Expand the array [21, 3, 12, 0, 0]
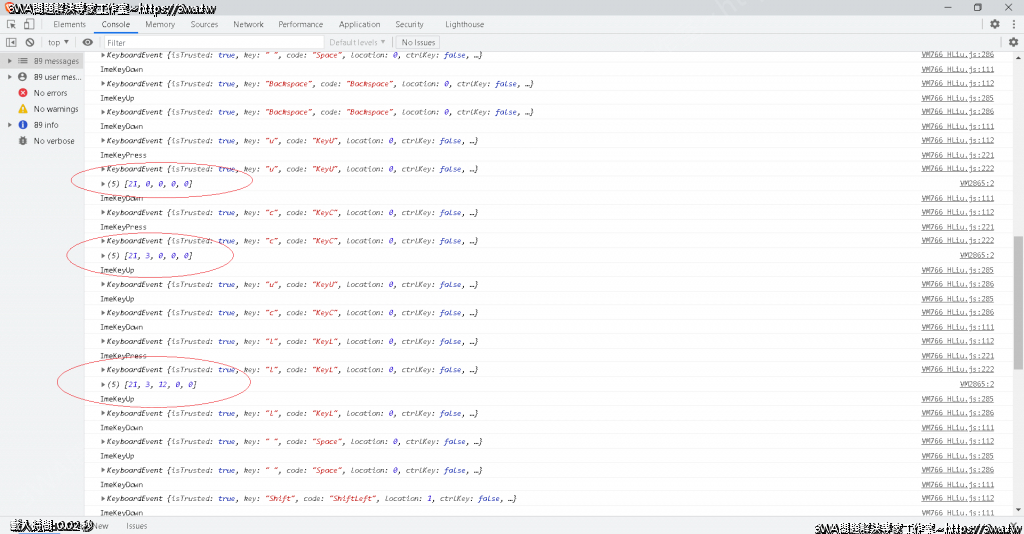 tap(104, 384)
